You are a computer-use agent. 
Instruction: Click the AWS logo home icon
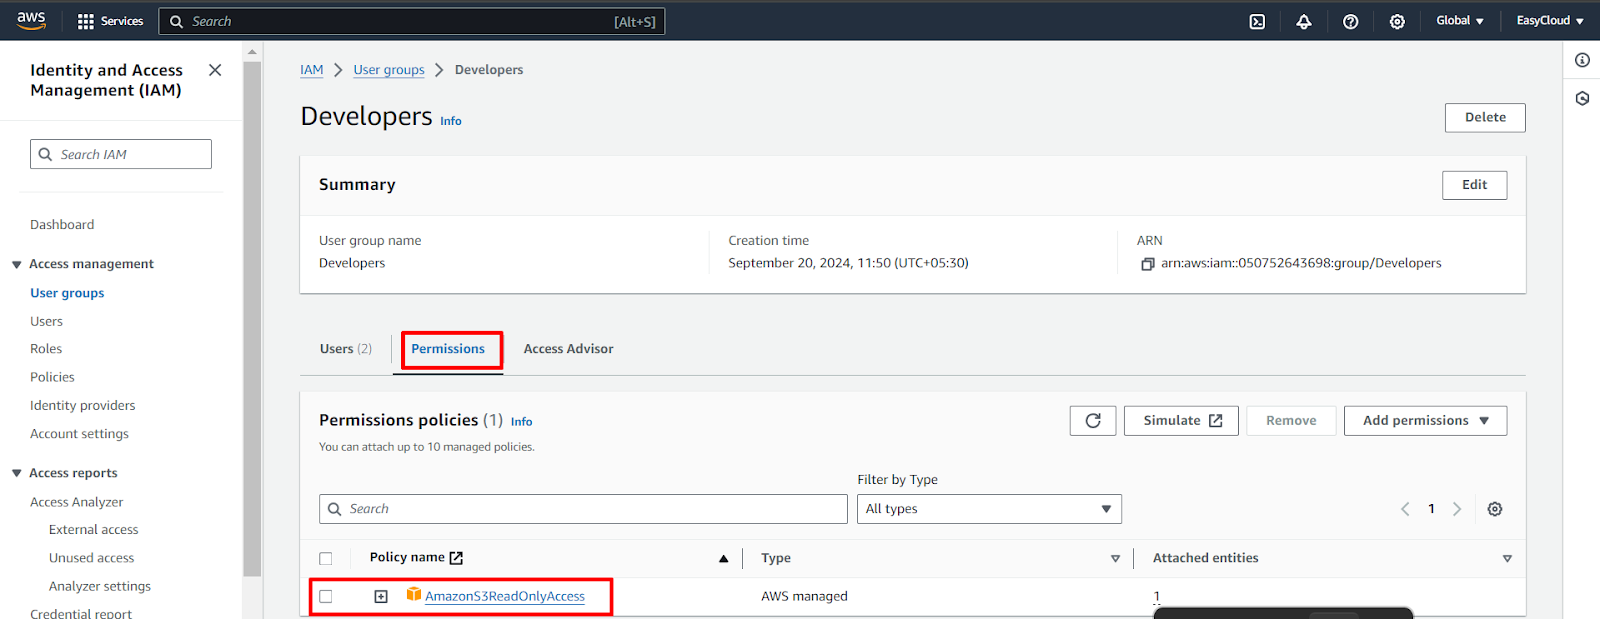tap(31, 20)
